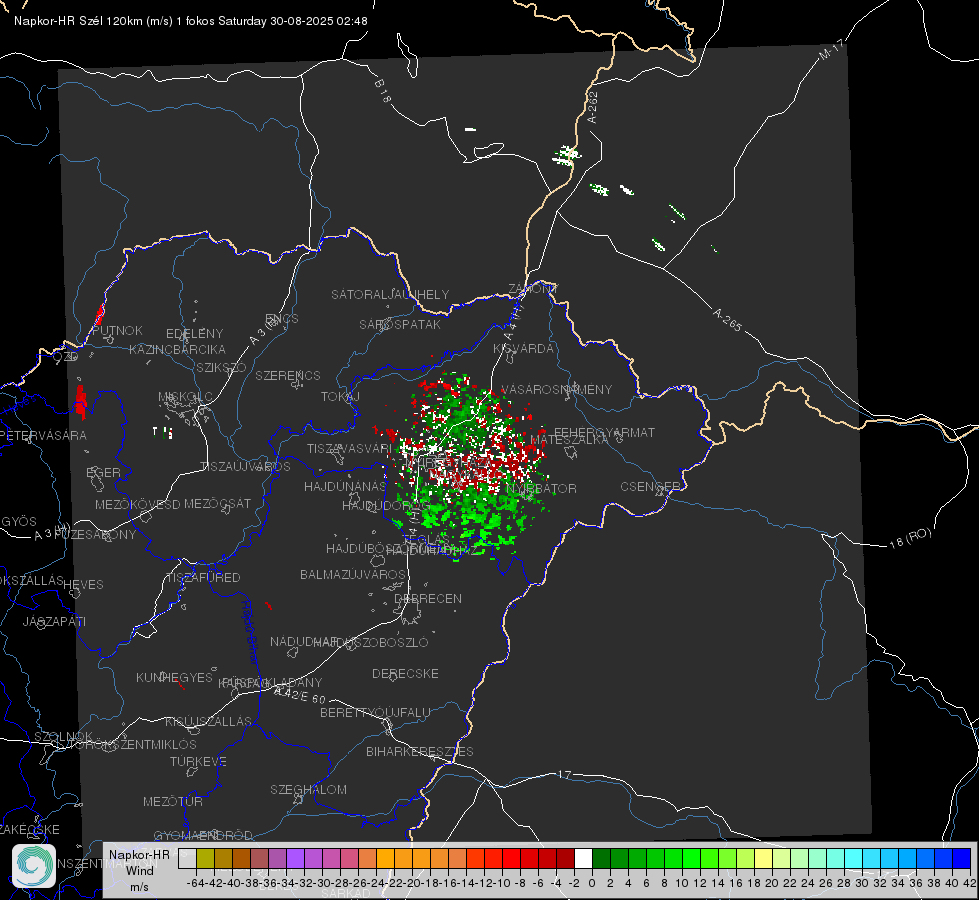The height and width of the screenshot is (900, 979).
Task: Click the BERETTYÓÚJFALU city label
Action: 375,713
